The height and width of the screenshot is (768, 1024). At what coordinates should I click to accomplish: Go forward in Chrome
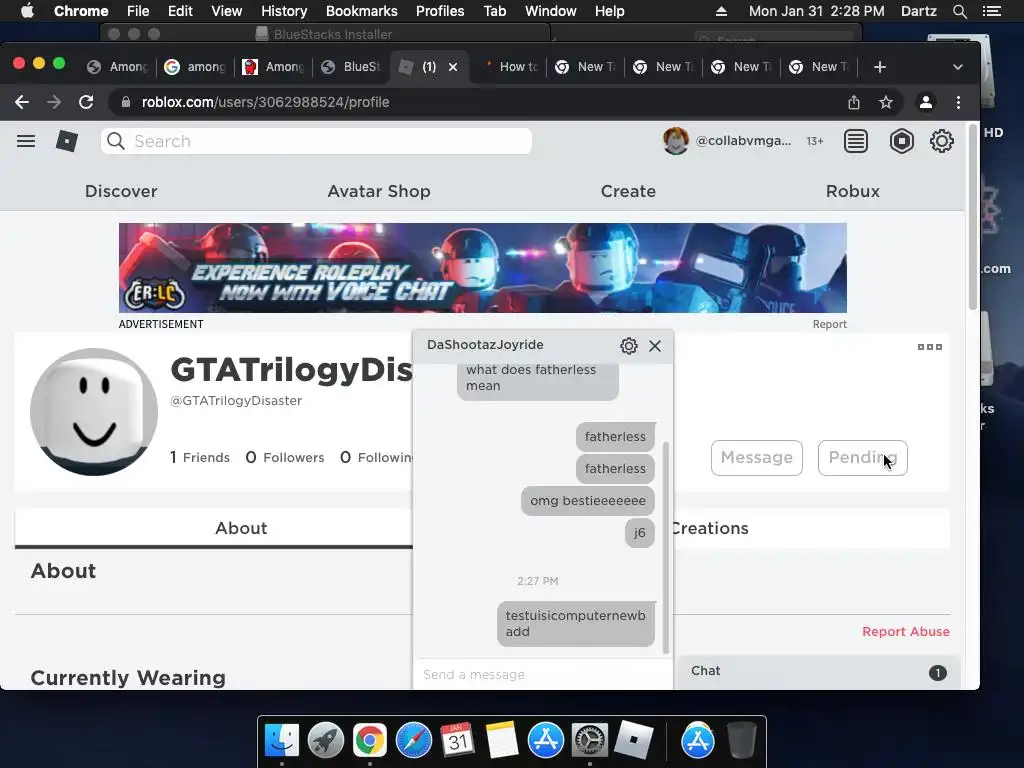54,102
